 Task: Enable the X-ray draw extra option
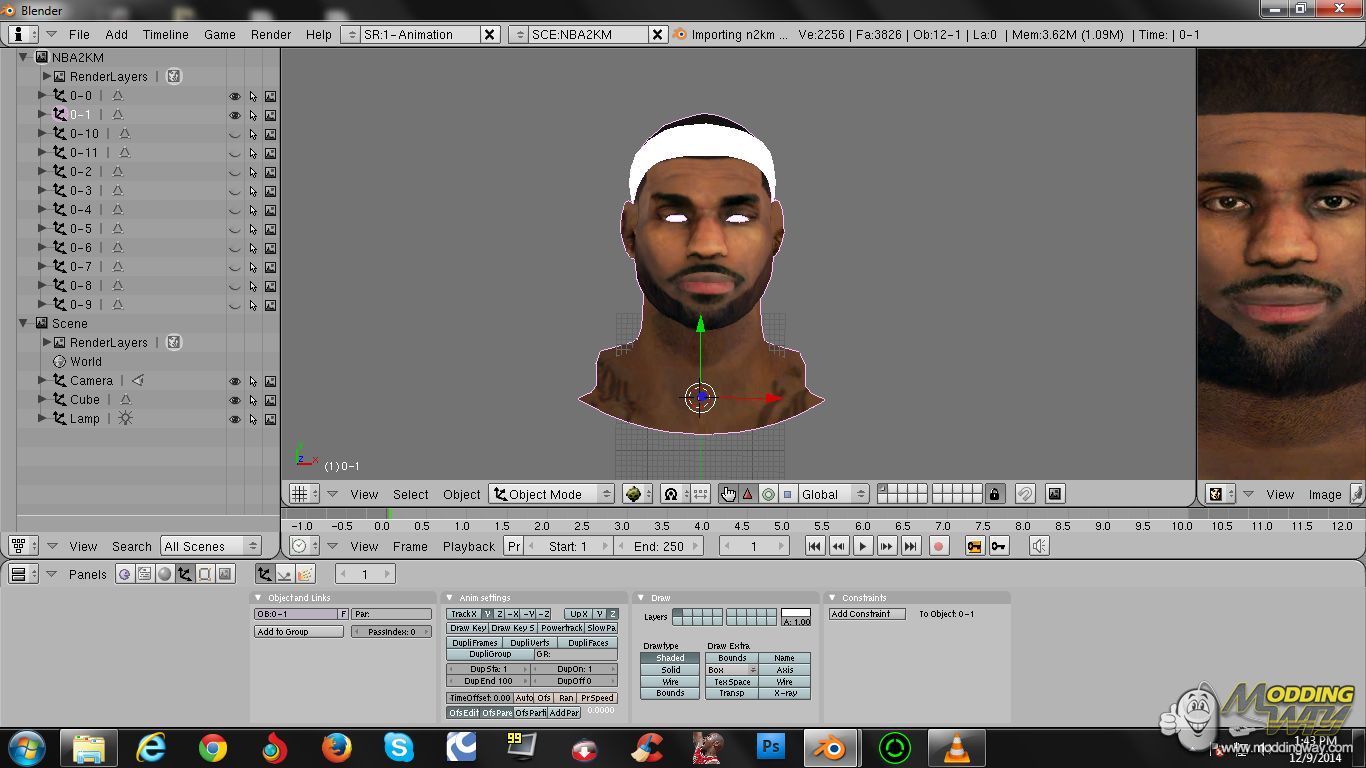(x=785, y=693)
